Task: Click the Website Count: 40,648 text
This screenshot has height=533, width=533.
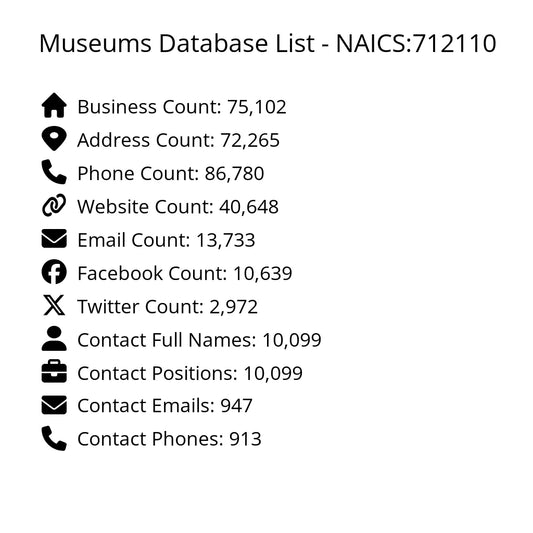Action: (178, 207)
